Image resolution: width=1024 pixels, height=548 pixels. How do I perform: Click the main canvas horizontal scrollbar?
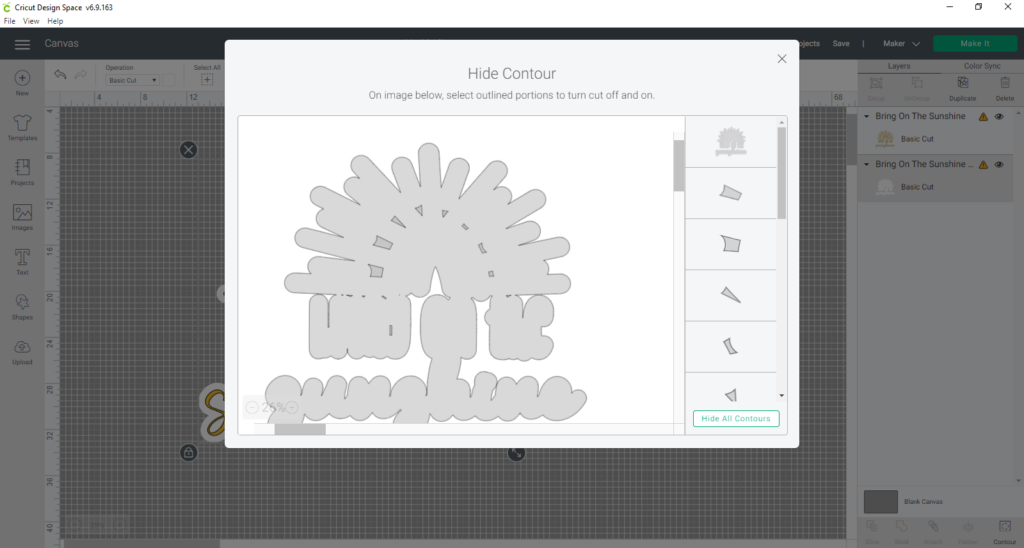(142, 543)
